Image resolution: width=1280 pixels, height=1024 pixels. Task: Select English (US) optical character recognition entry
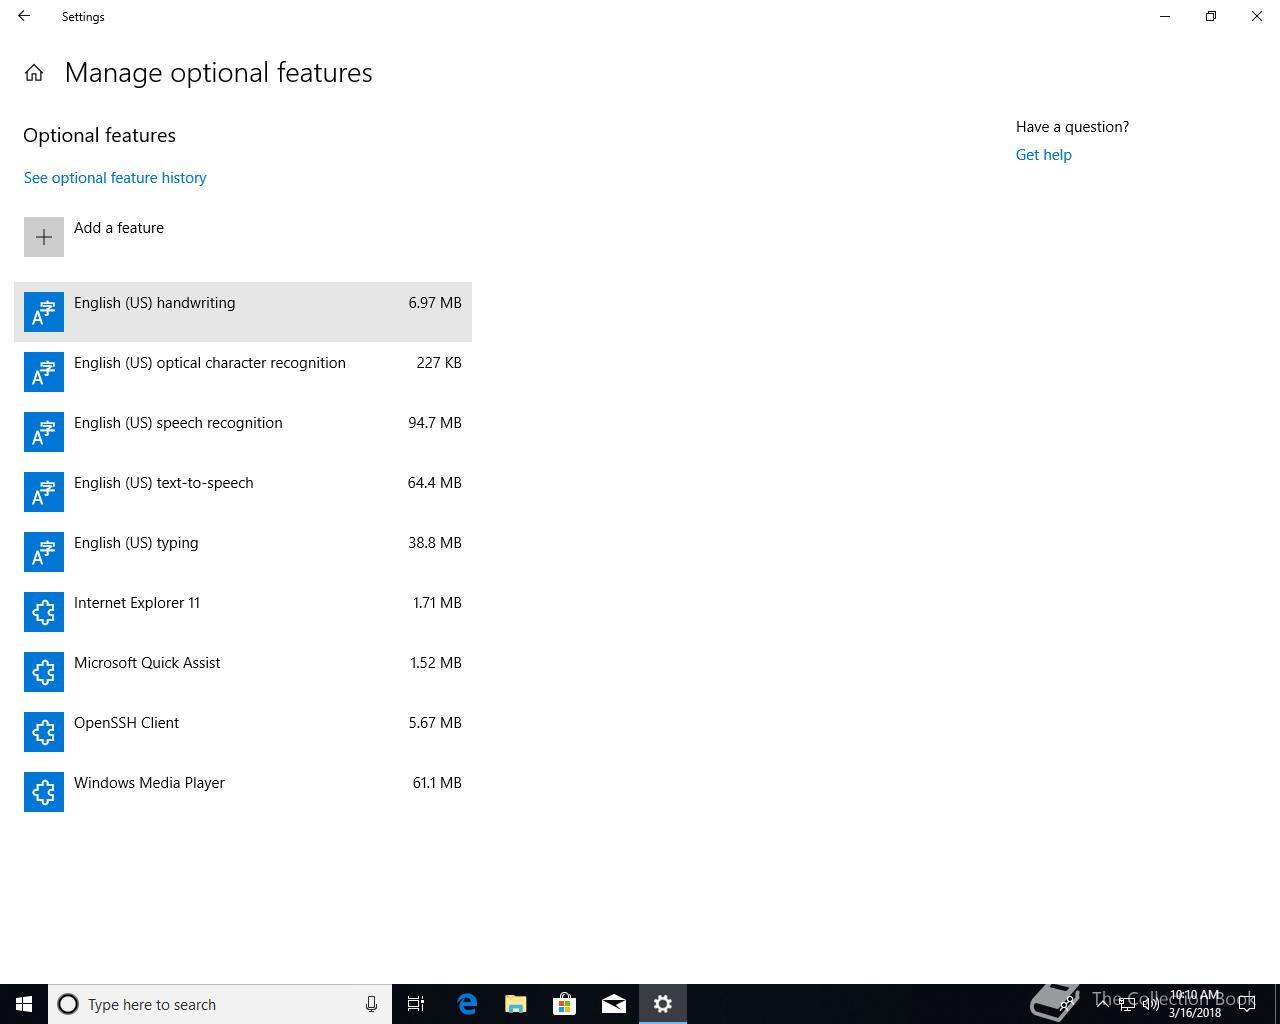click(x=243, y=372)
